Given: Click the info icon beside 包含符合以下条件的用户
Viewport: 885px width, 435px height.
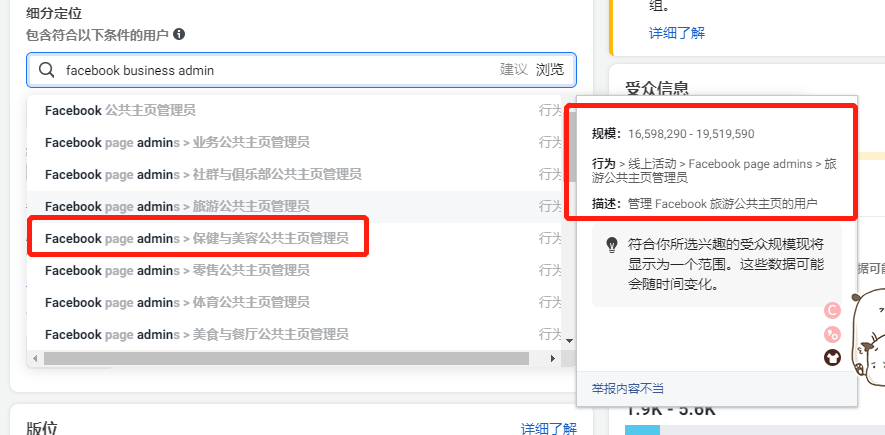Looking at the screenshot, I should click(179, 34).
